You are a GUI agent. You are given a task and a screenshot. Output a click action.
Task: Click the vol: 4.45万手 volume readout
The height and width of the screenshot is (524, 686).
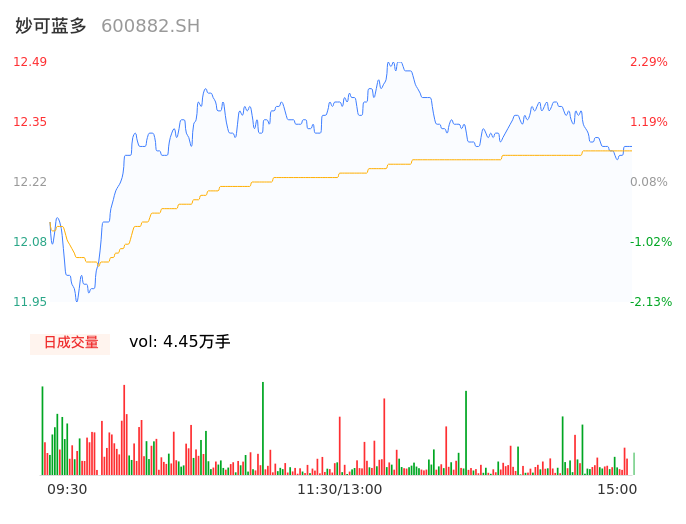click(180, 342)
